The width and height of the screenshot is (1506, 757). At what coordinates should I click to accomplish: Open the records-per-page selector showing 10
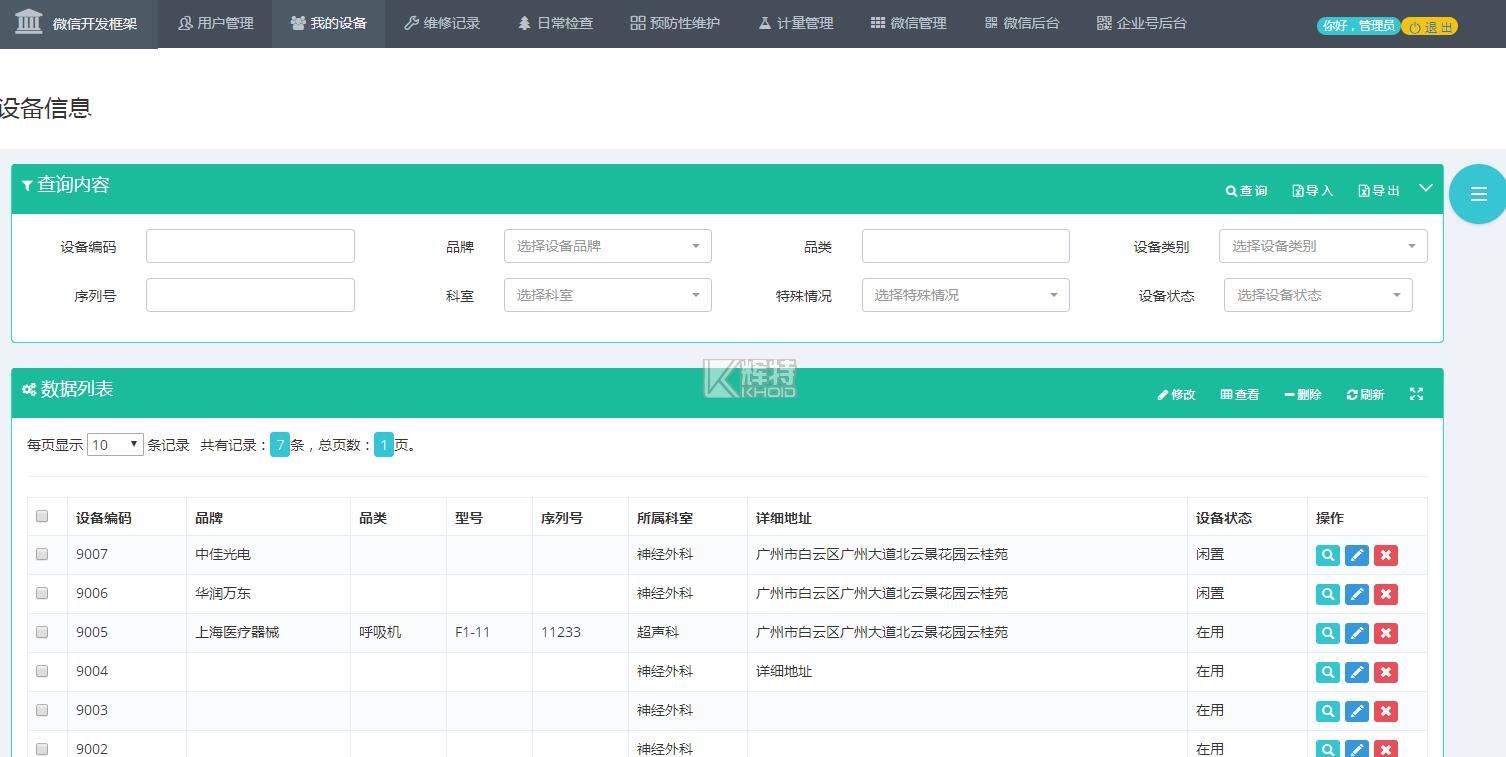click(115, 445)
